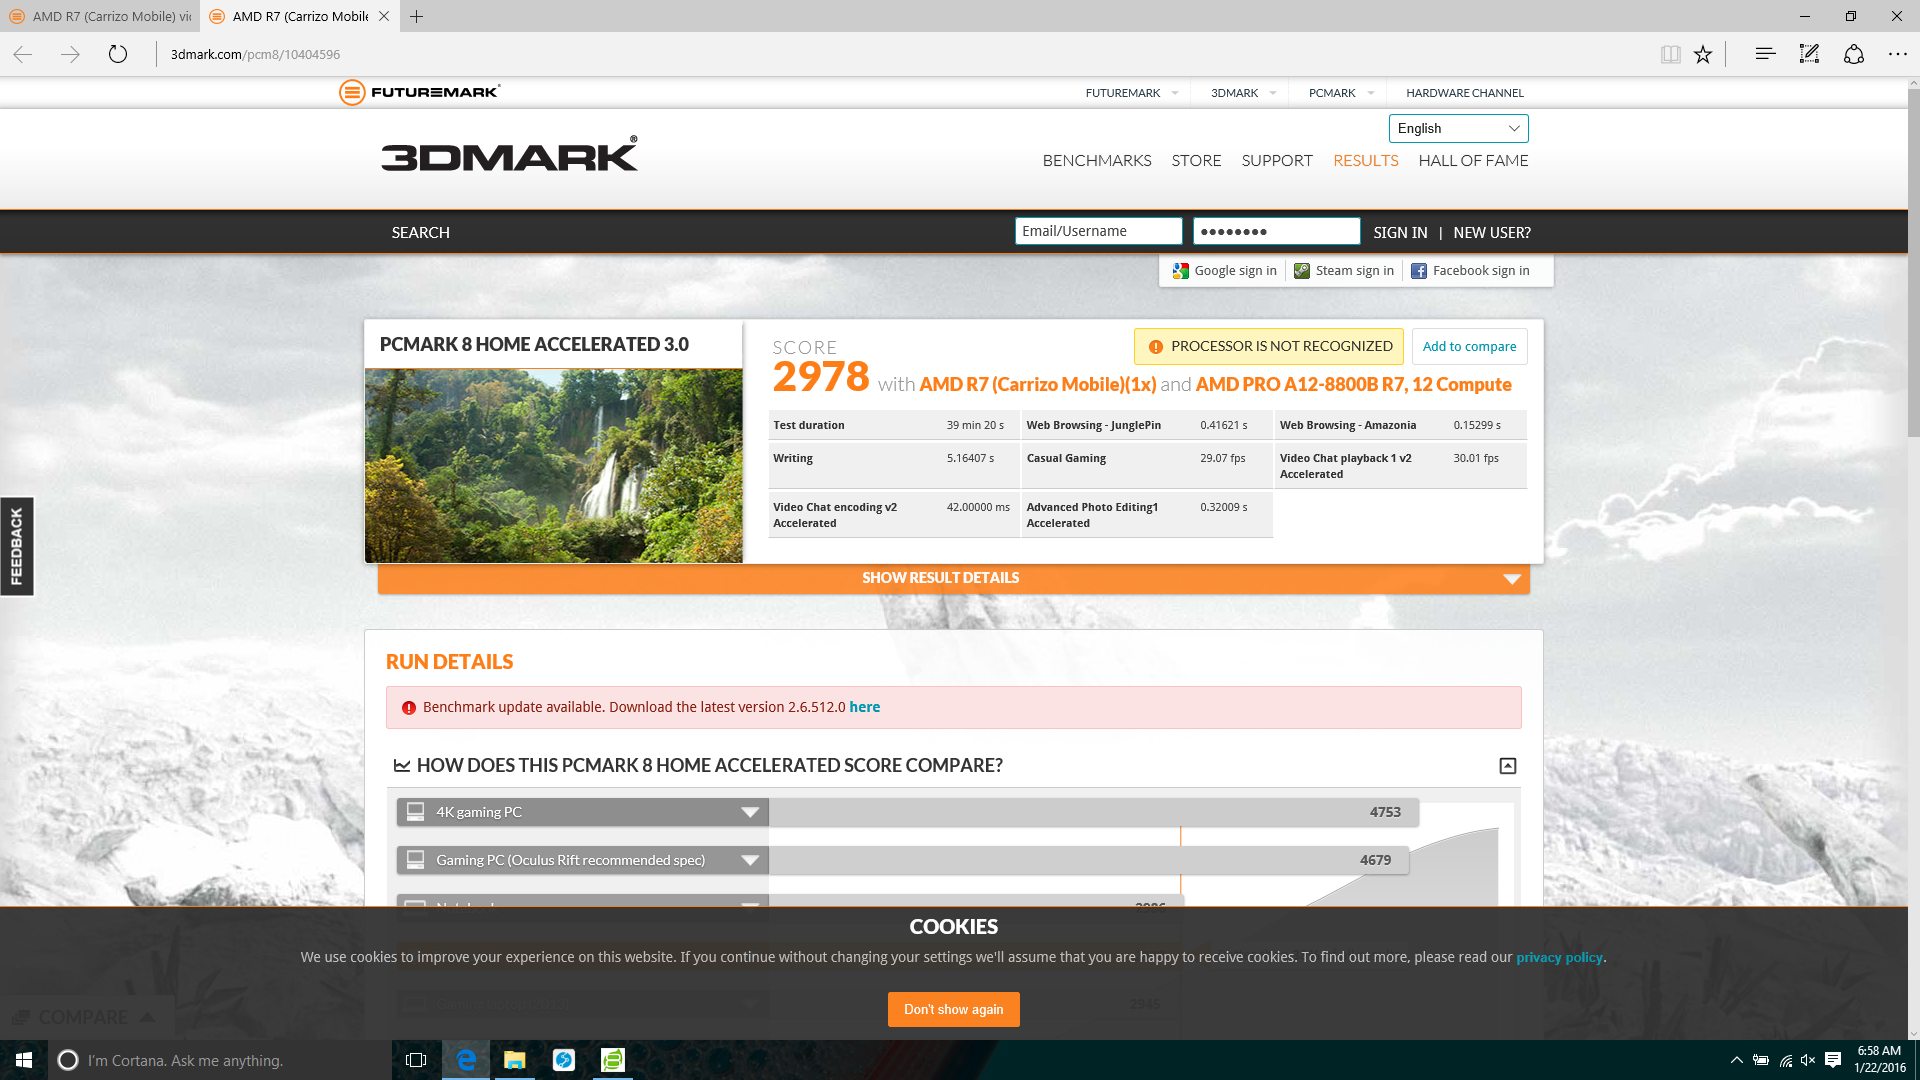Collapse the score comparison section icon
Viewport: 1920px width, 1080px height.
click(x=1508, y=766)
